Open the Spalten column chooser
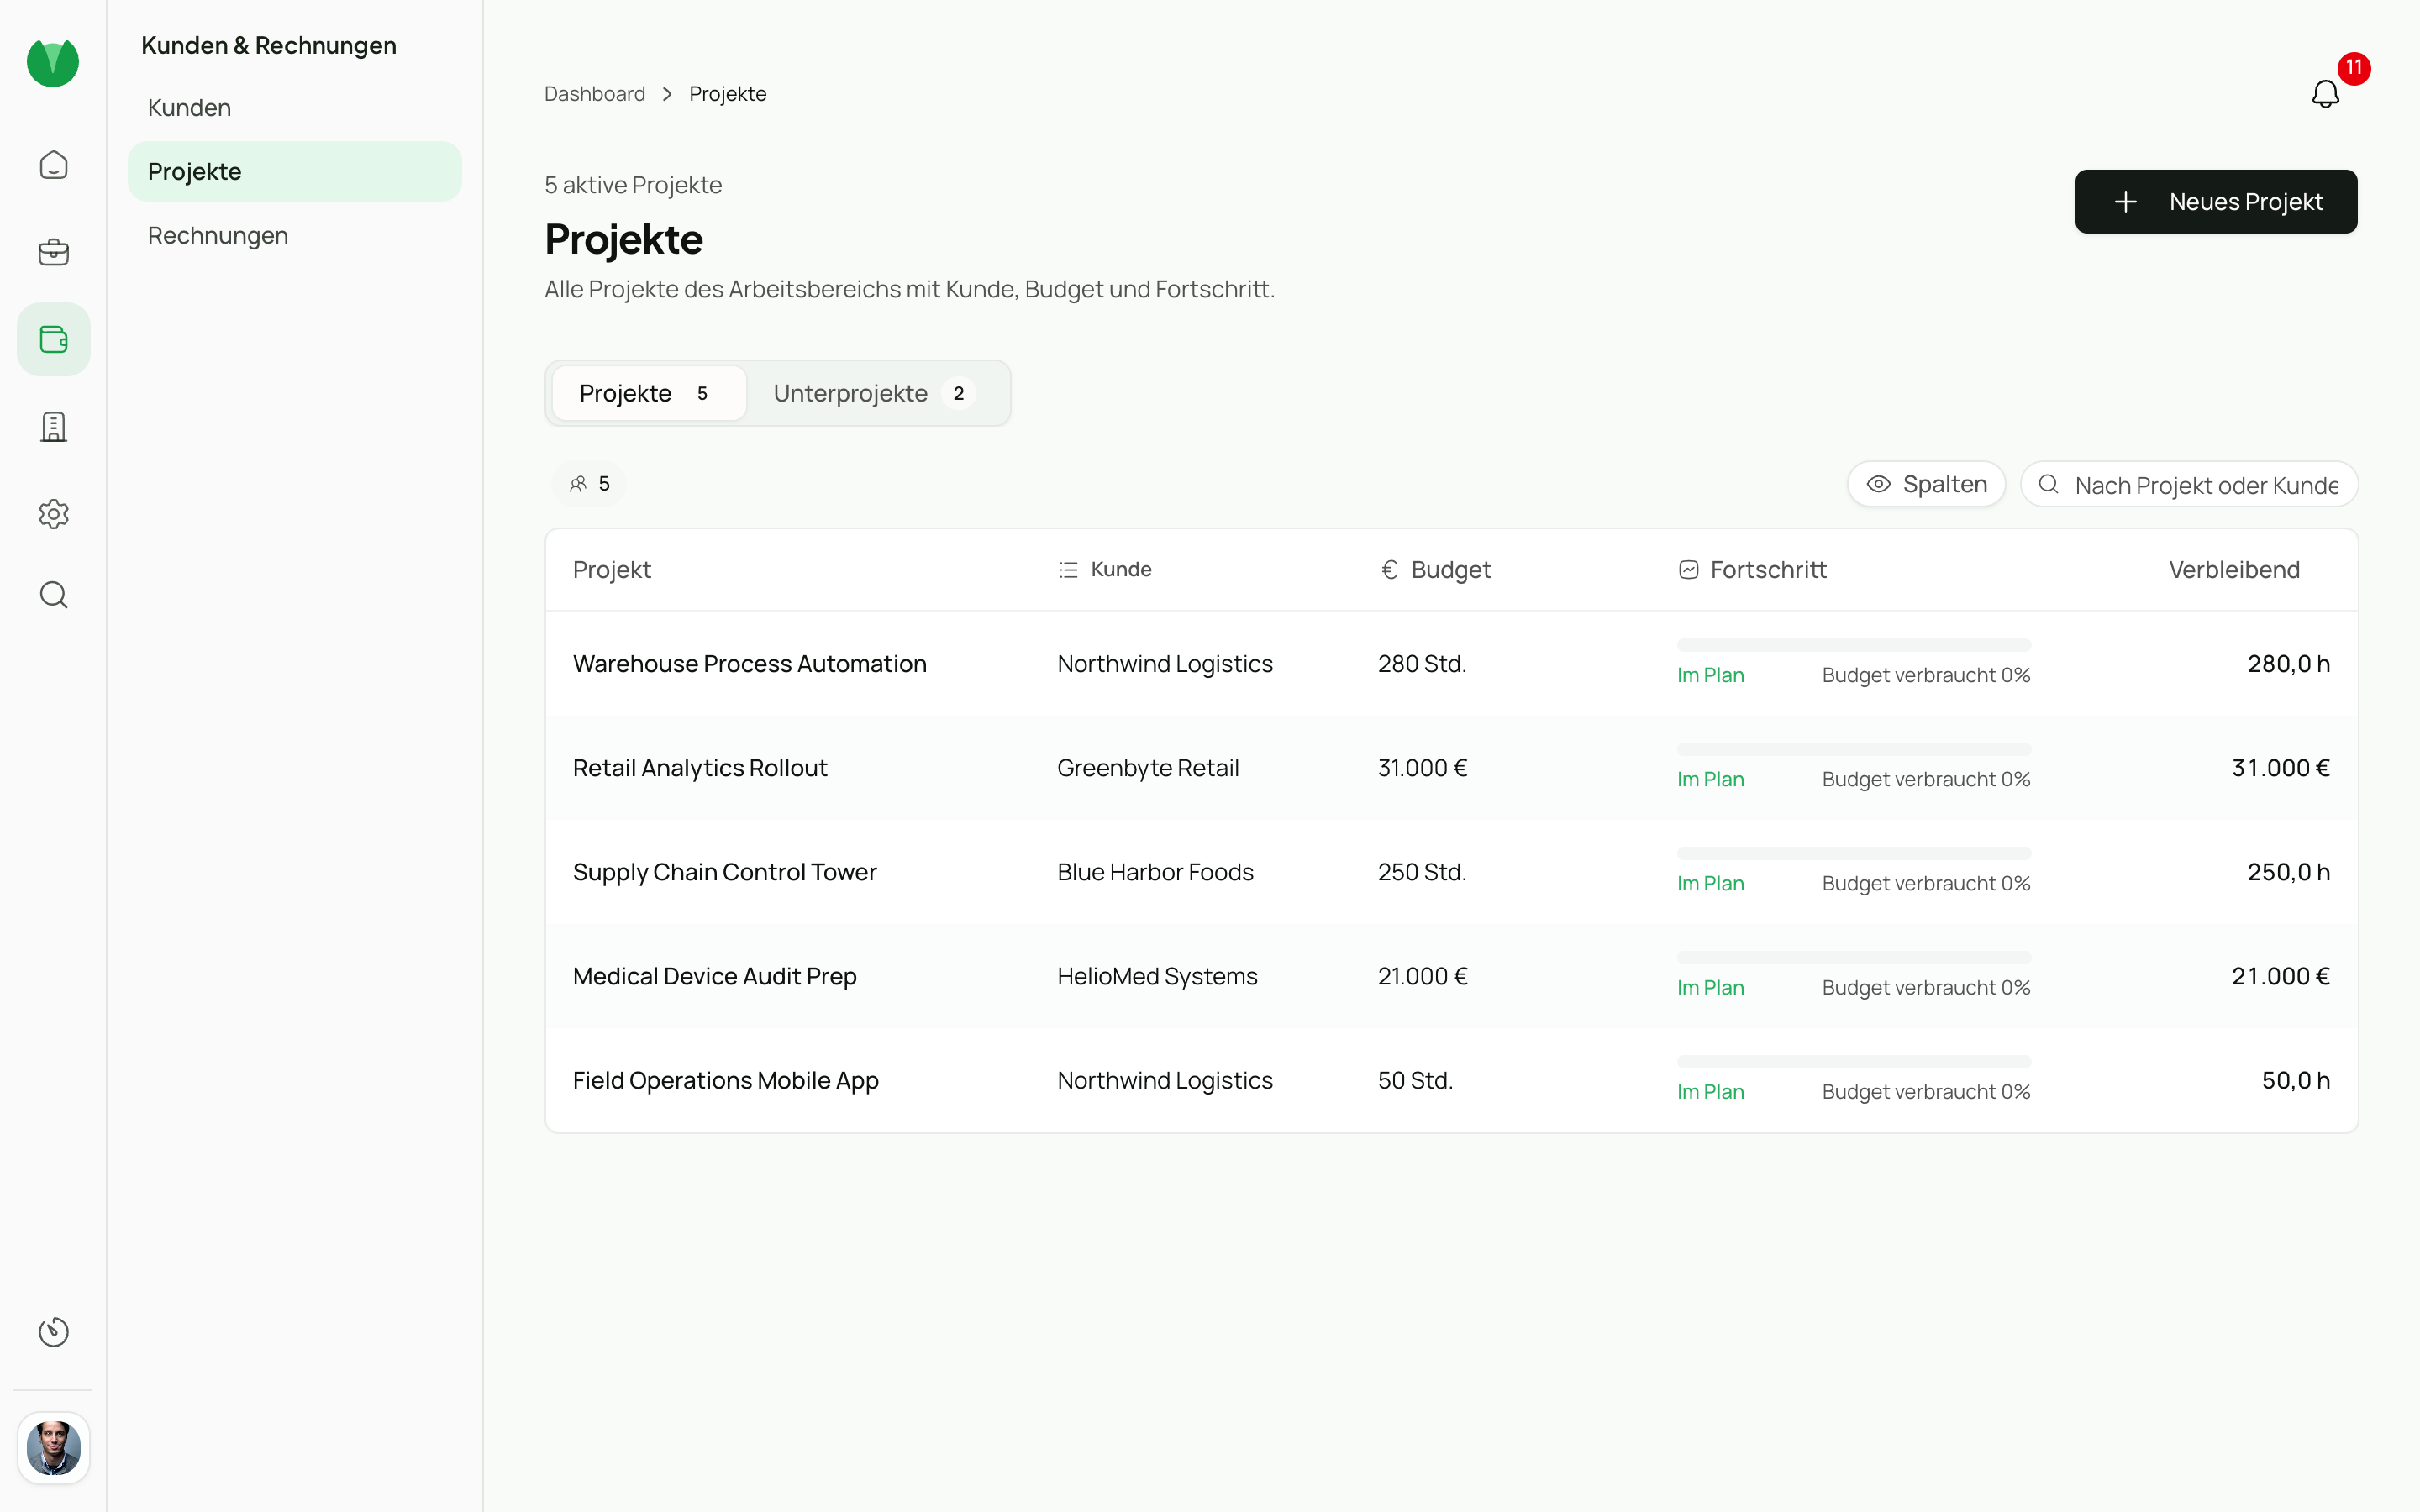Screen dimensions: 2420x1512 point(1926,484)
